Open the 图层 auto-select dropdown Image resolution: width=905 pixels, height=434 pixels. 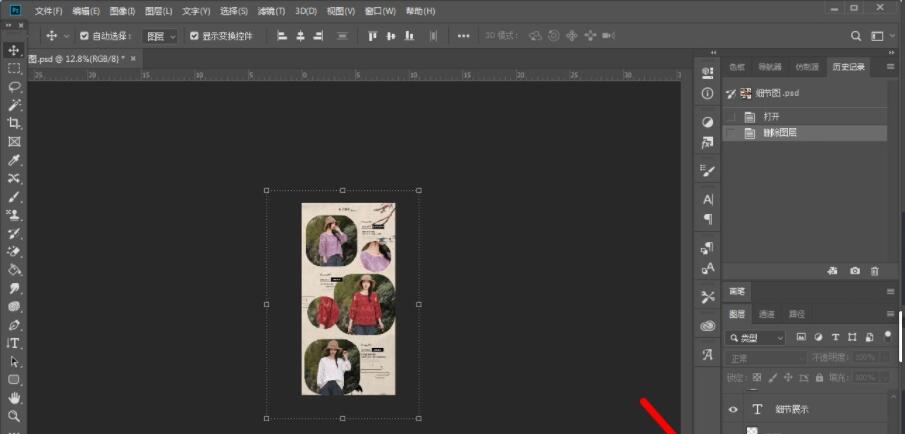pos(160,36)
